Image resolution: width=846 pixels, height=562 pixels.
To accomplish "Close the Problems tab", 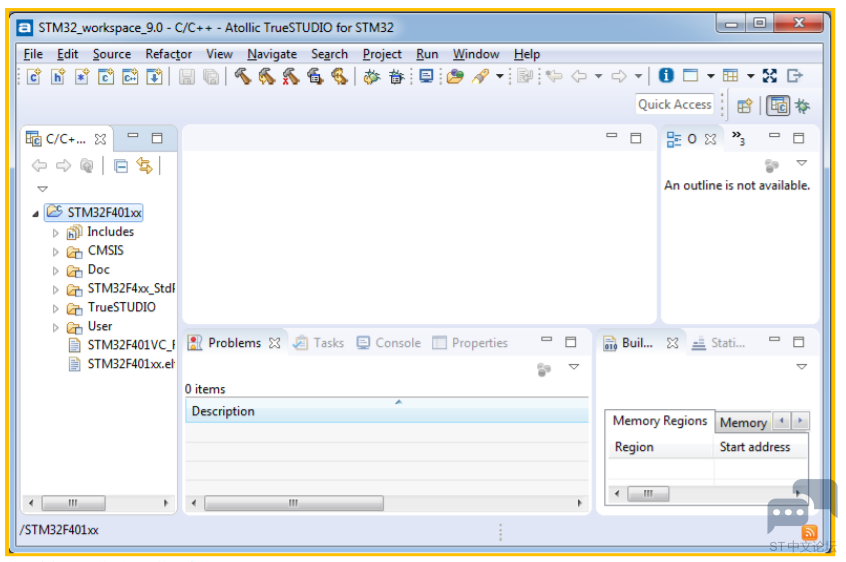I will tap(275, 343).
